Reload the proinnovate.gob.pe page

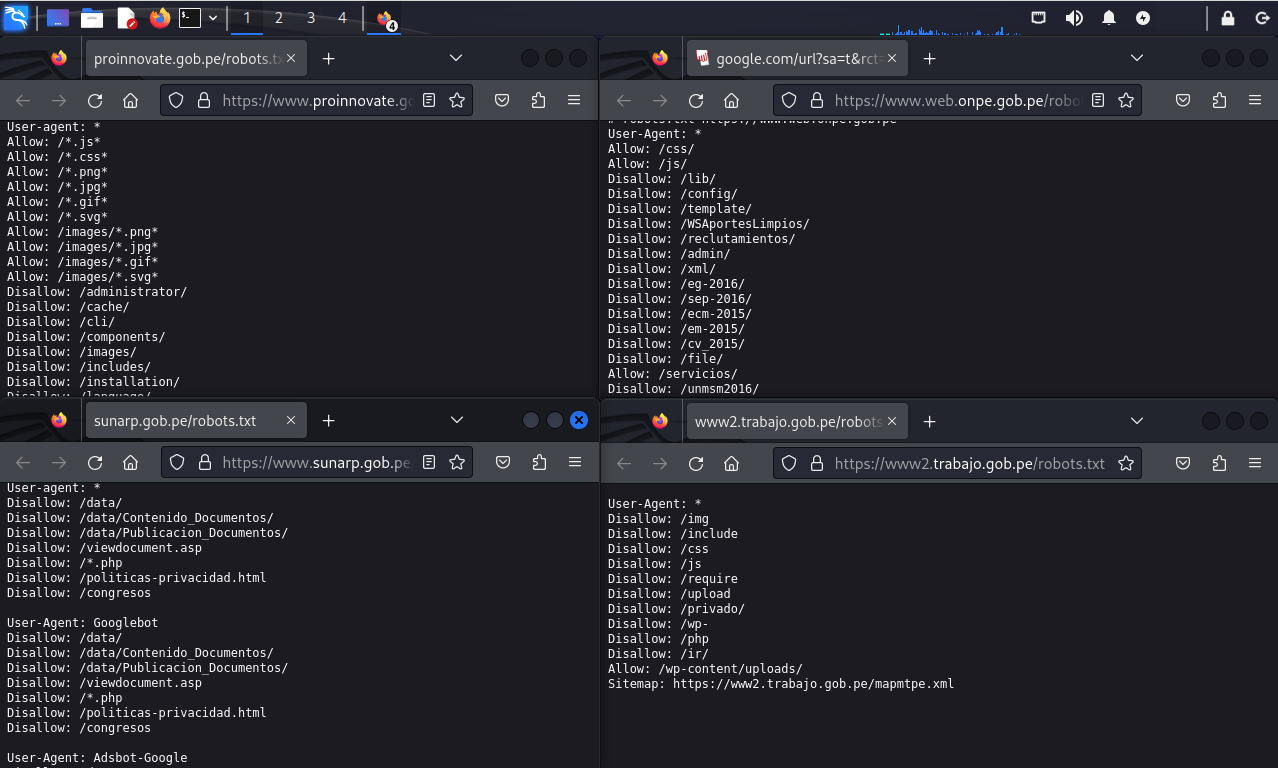point(95,100)
